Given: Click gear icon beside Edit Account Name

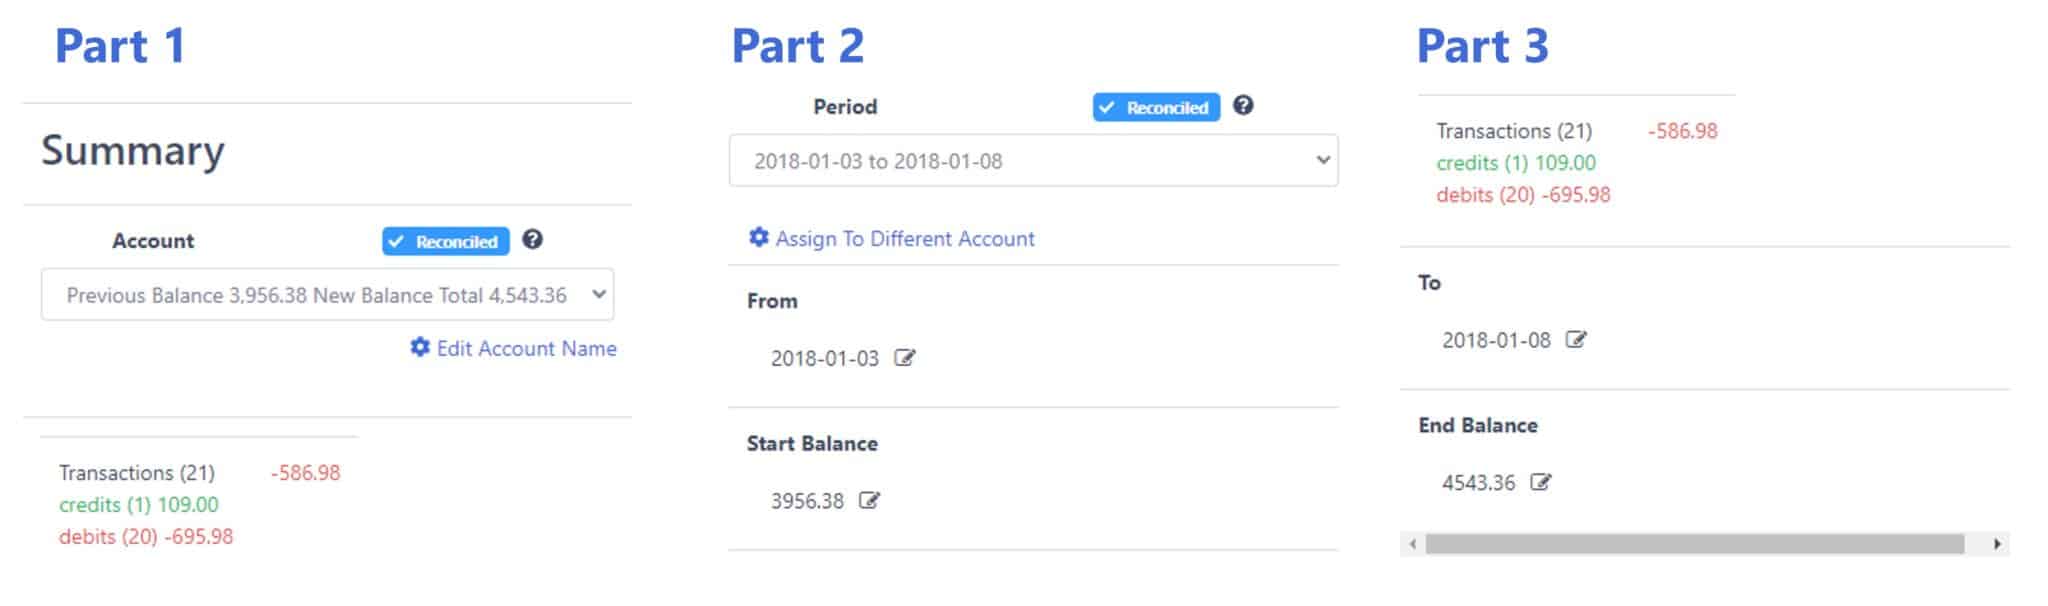Looking at the screenshot, I should coord(420,347).
